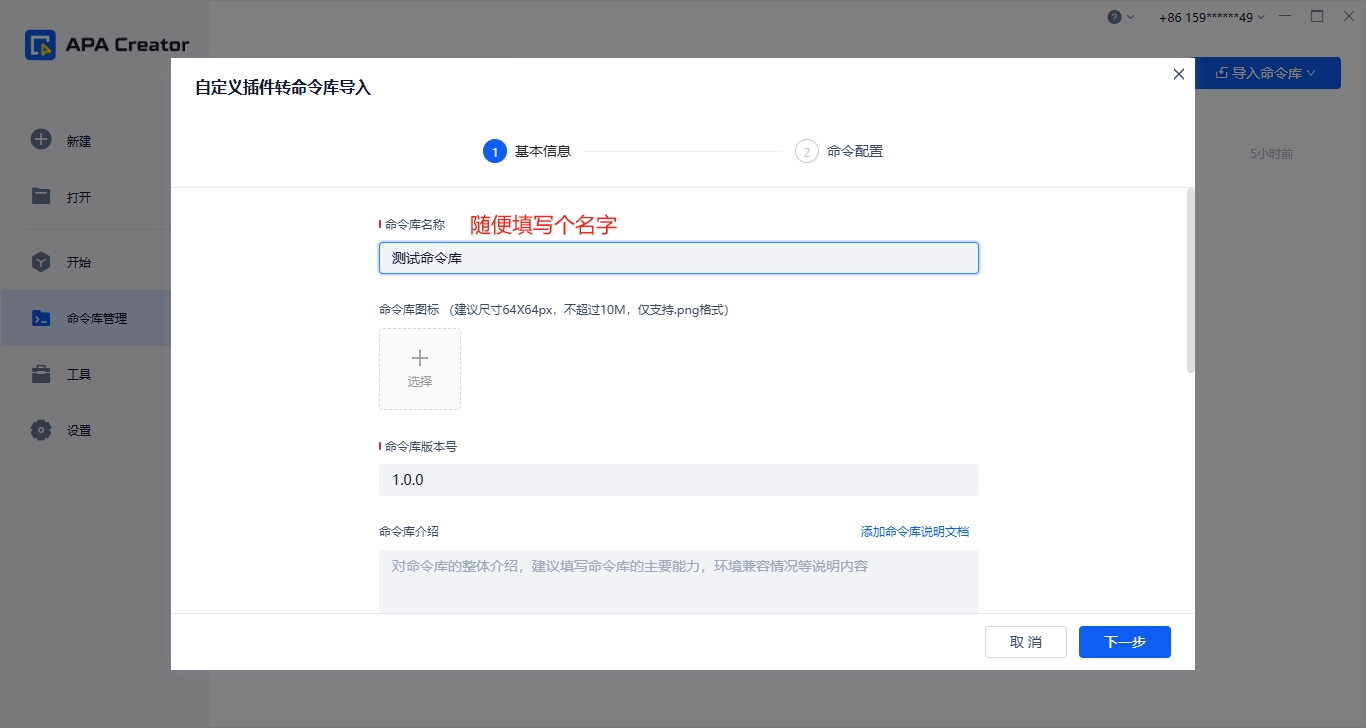The image size is (1366, 728).
Task: Click the 命令库版本号 field showing 1.0.0
Action: click(679, 480)
